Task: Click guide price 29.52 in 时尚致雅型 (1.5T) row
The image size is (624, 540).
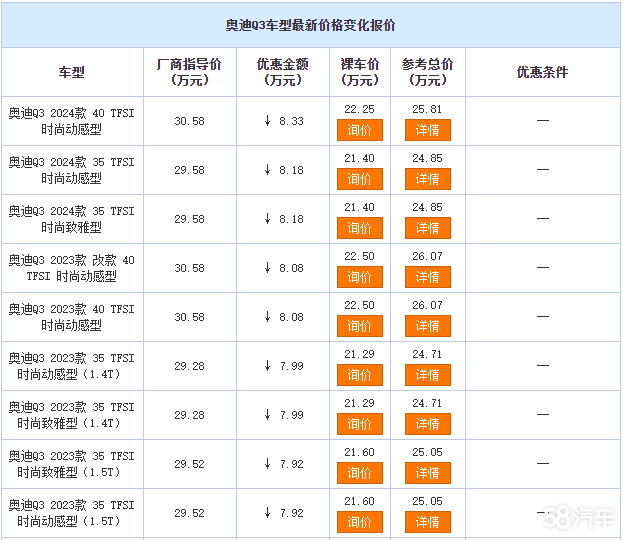Action: (189, 464)
